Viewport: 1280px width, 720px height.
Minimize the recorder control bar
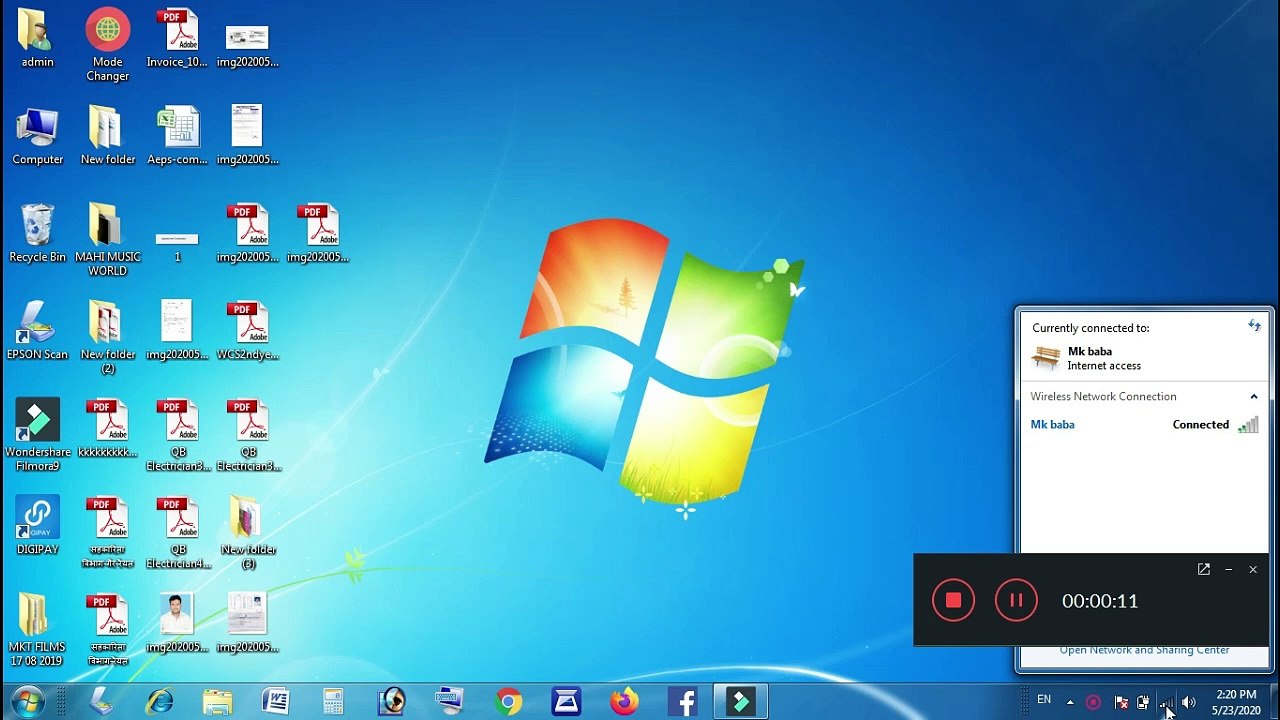coord(1228,569)
